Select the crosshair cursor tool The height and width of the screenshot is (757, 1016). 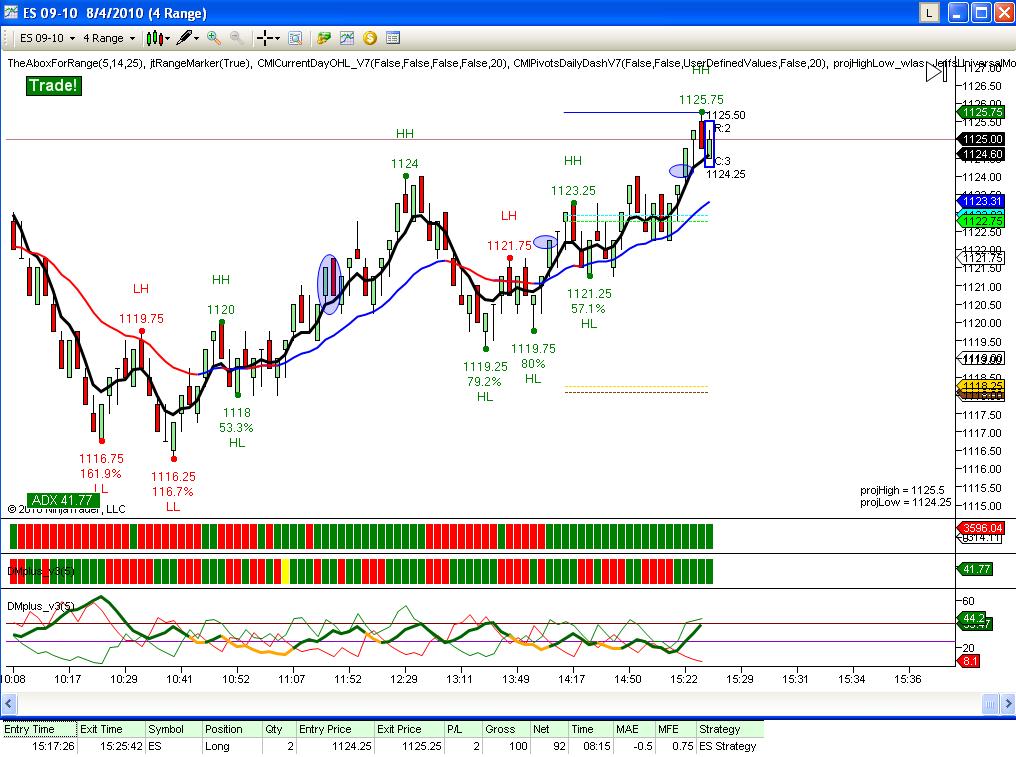point(264,38)
